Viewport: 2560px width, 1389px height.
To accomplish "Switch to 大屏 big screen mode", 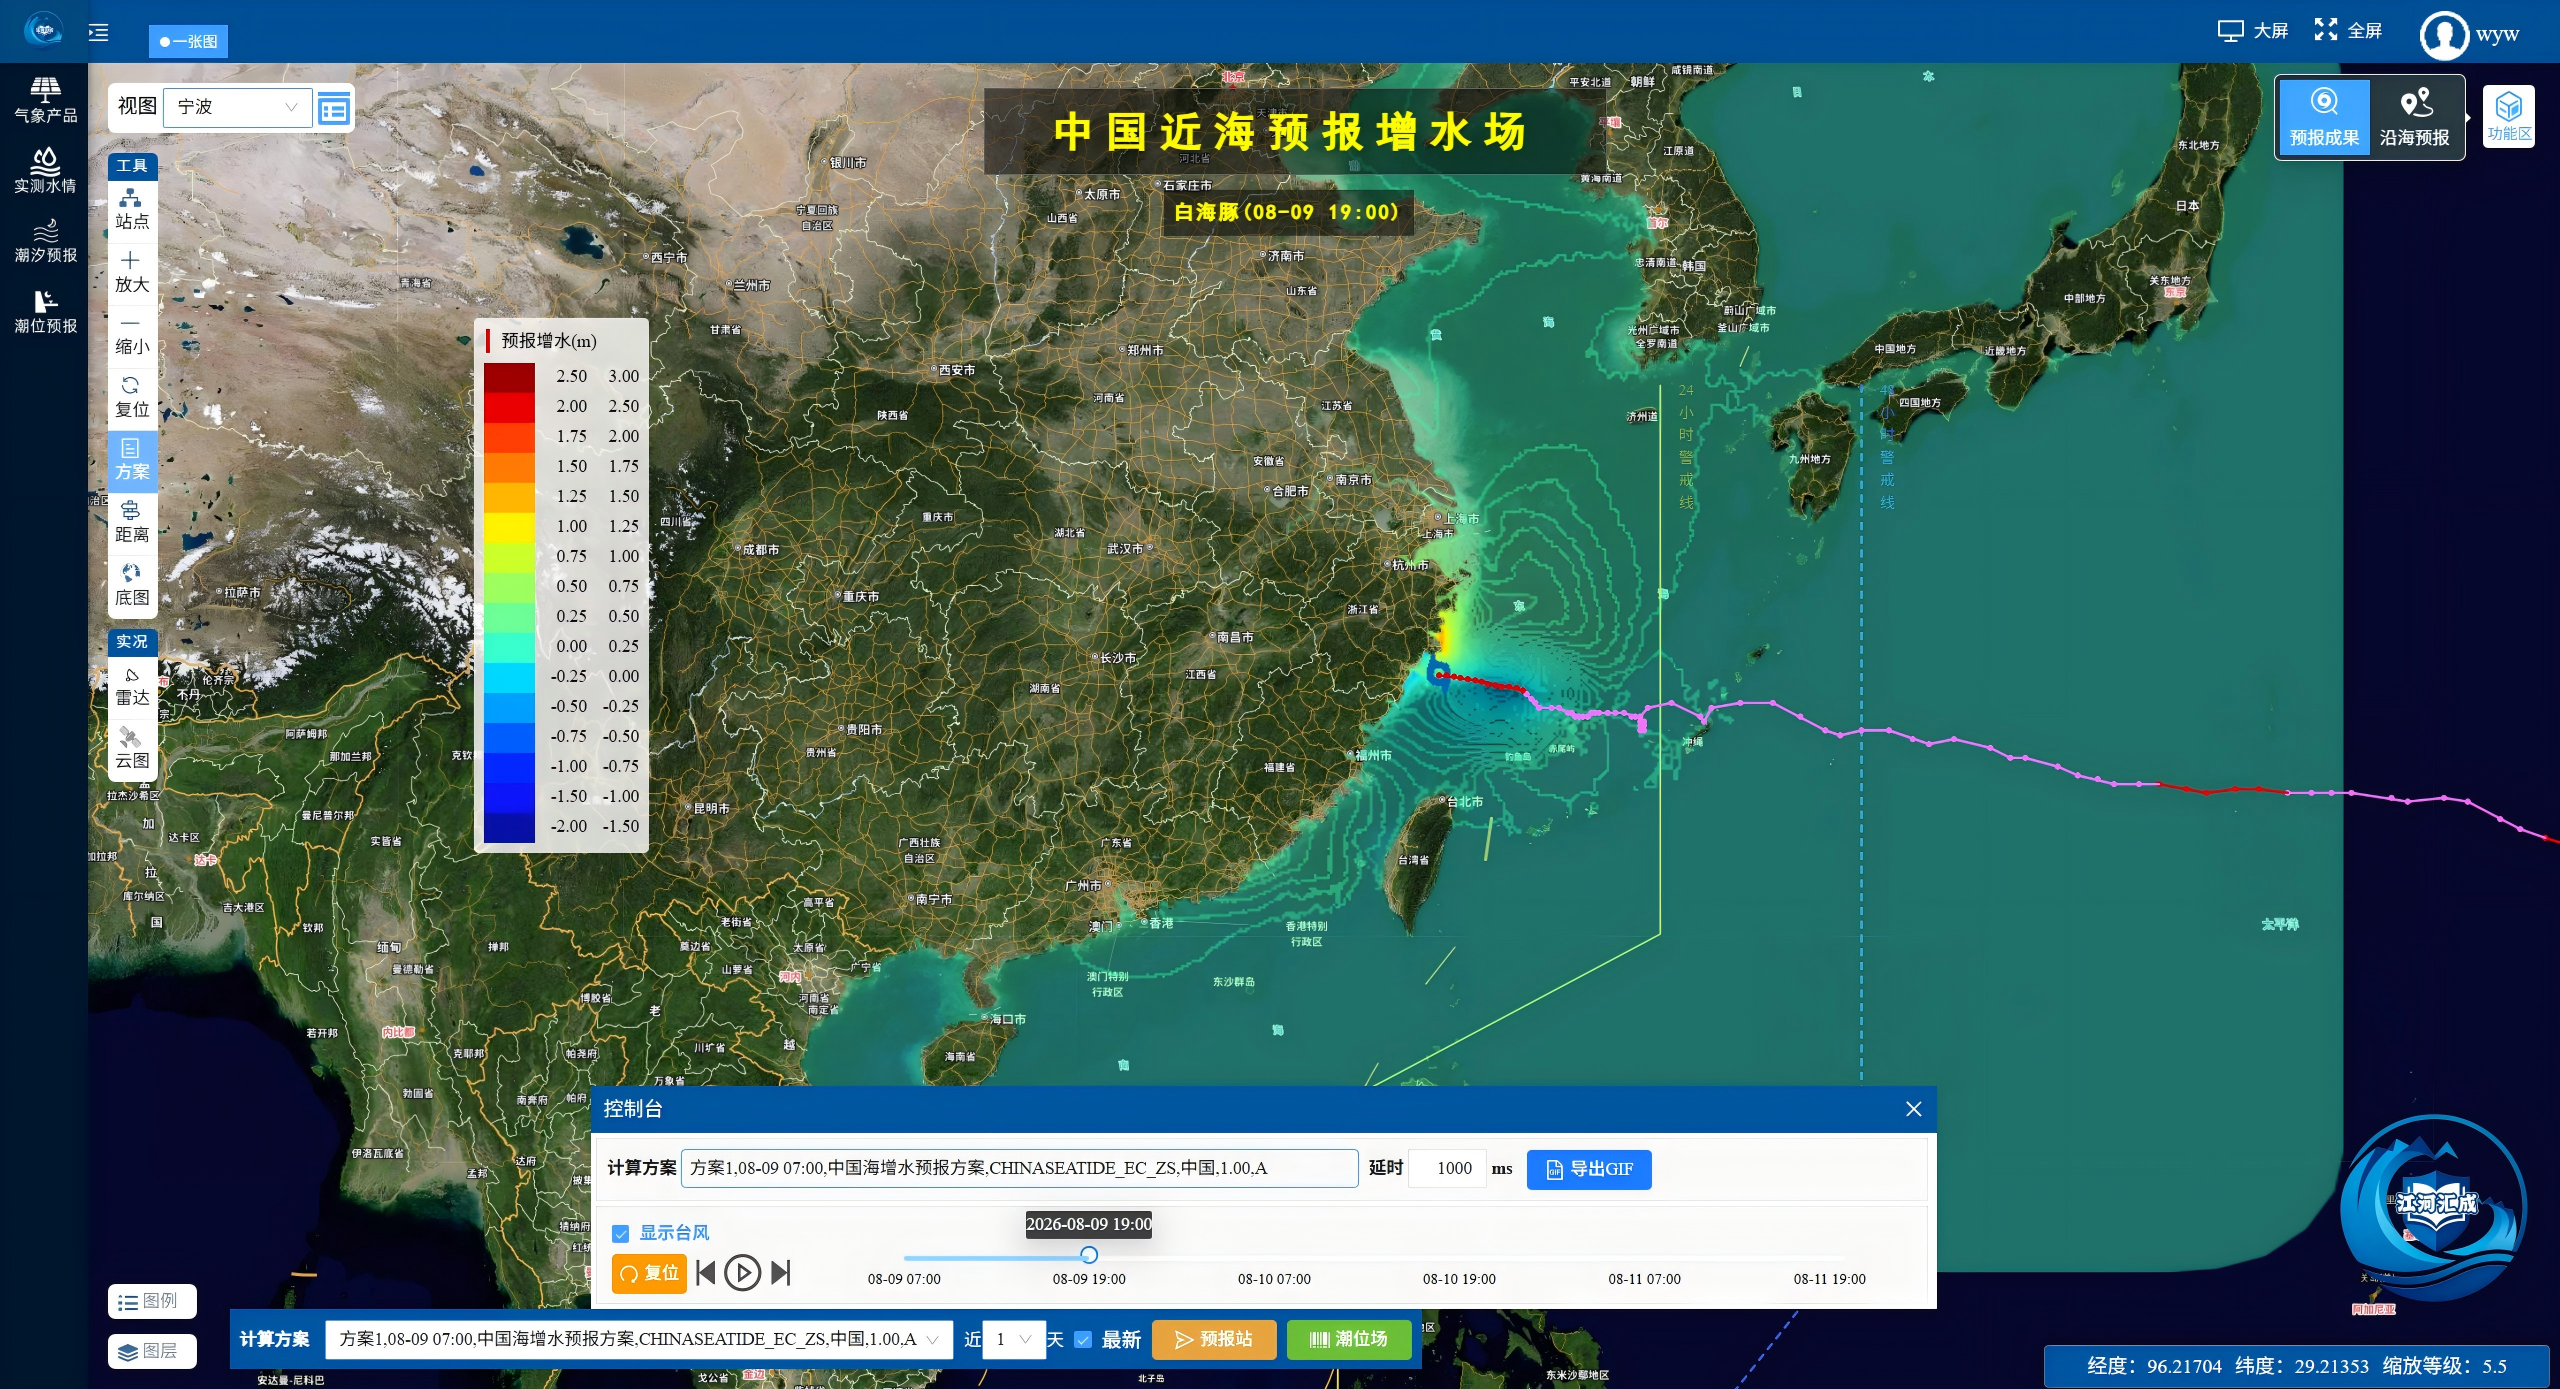I will pos(2254,31).
